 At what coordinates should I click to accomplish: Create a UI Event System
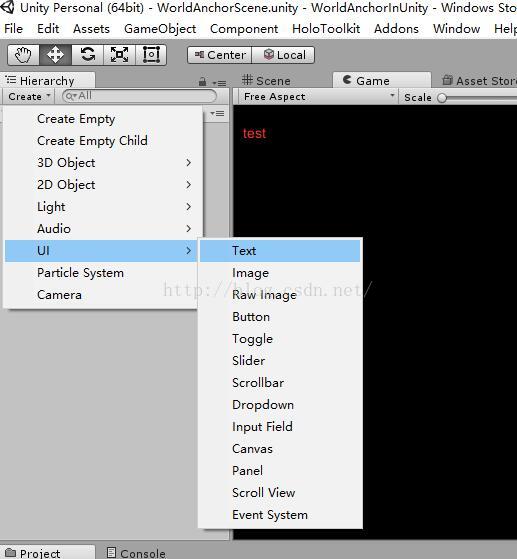tap(280, 515)
